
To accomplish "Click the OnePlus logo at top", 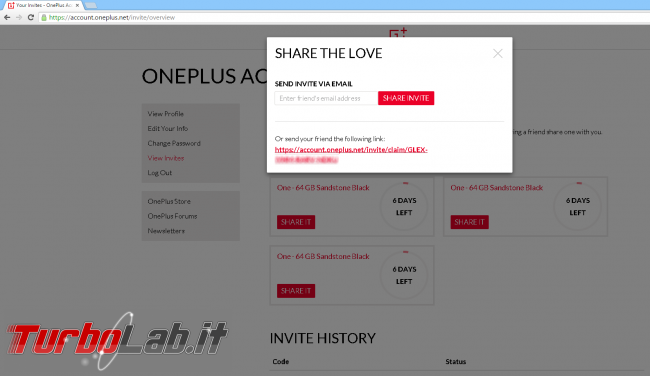I will [398, 33].
